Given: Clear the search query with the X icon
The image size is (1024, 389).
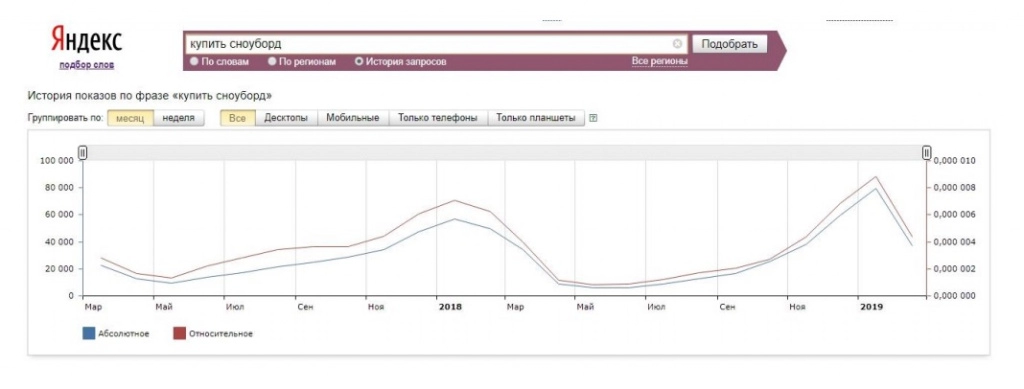Looking at the screenshot, I should point(677,44).
